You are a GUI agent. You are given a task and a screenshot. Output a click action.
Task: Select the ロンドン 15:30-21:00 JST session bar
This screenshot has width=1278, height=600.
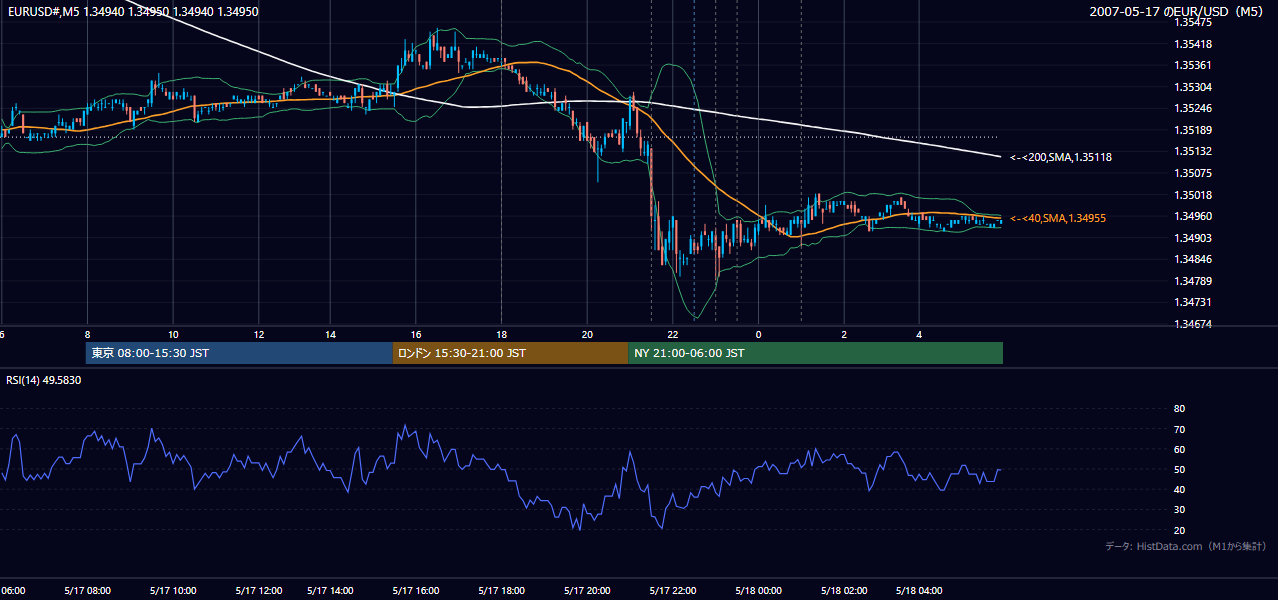click(x=510, y=353)
